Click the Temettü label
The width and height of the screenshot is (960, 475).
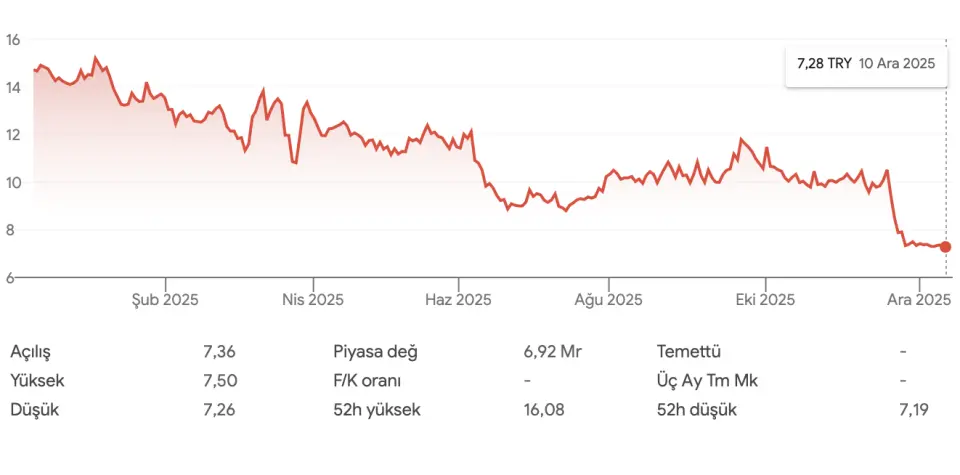click(x=689, y=352)
